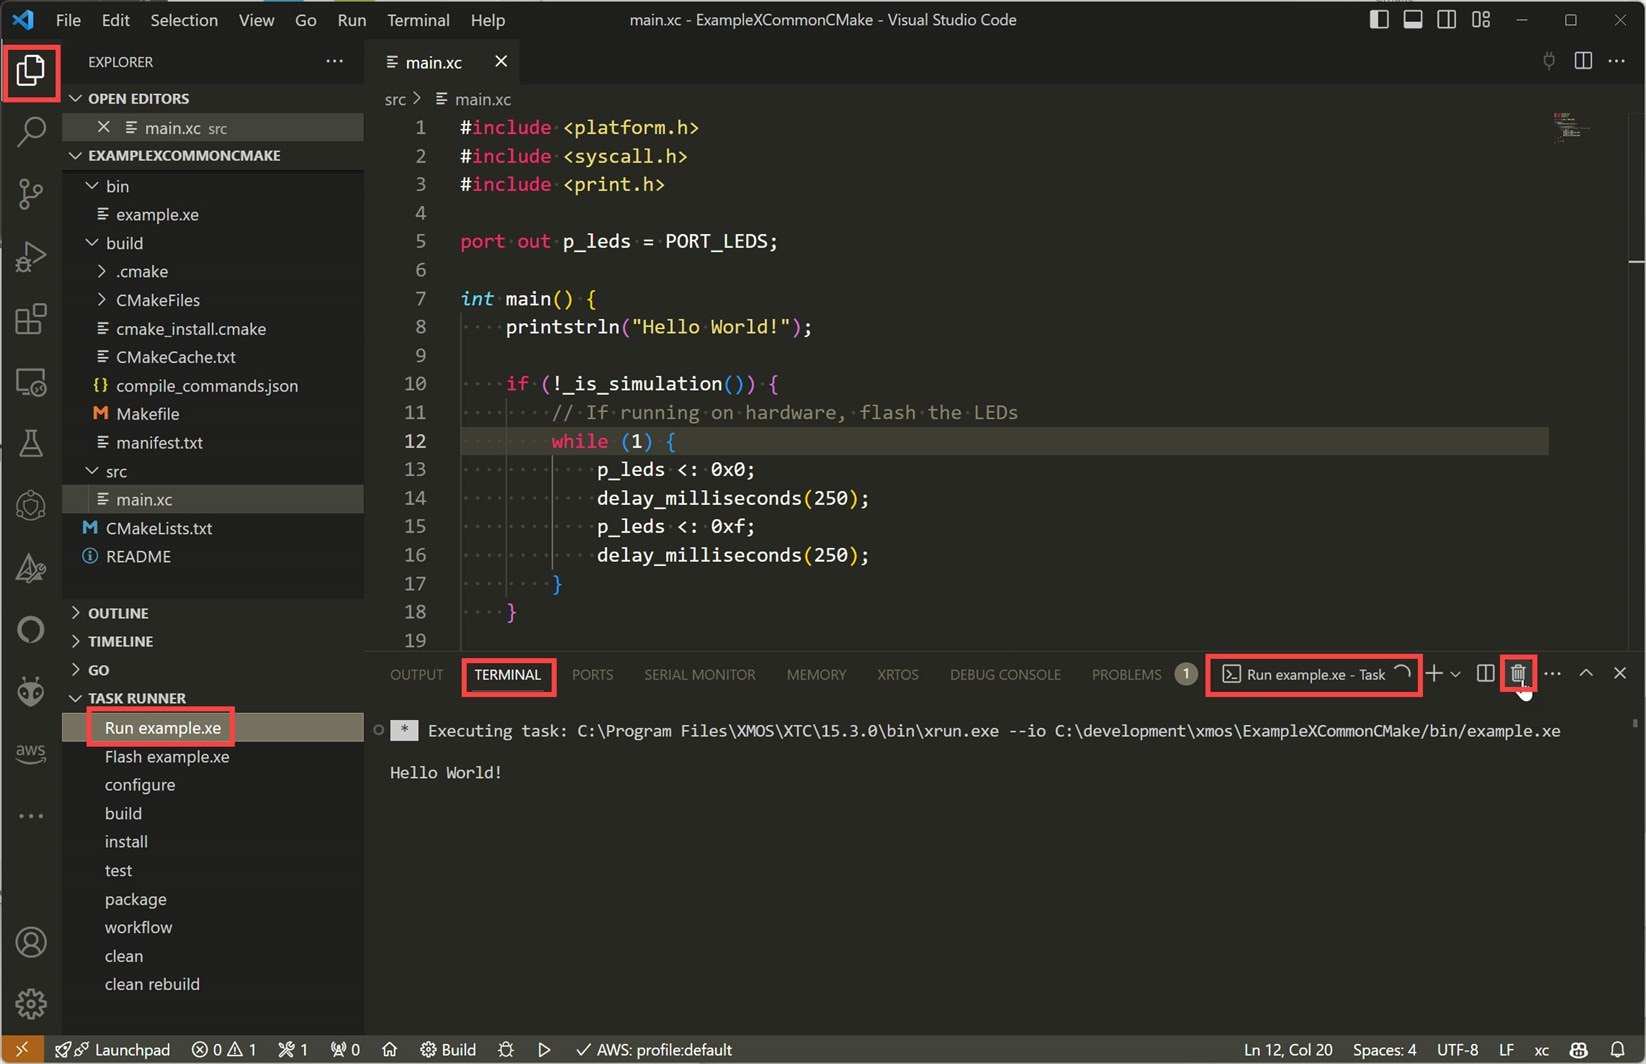This screenshot has width=1646, height=1064.
Task: Click the play launch icon in status bar
Action: [x=544, y=1050]
